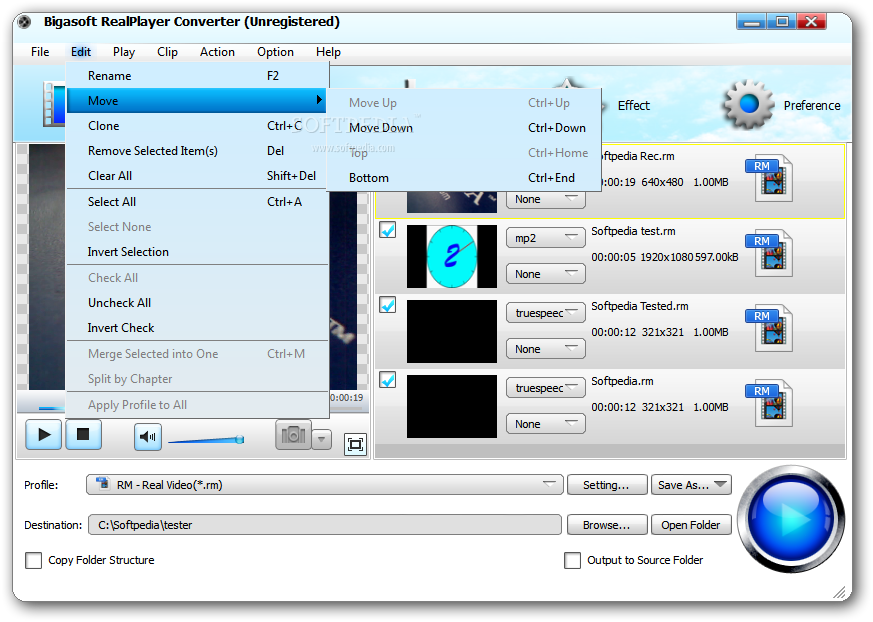Click the Softpedia Tested.rm file name
Viewport: 873px width, 622px height.
coord(640,306)
